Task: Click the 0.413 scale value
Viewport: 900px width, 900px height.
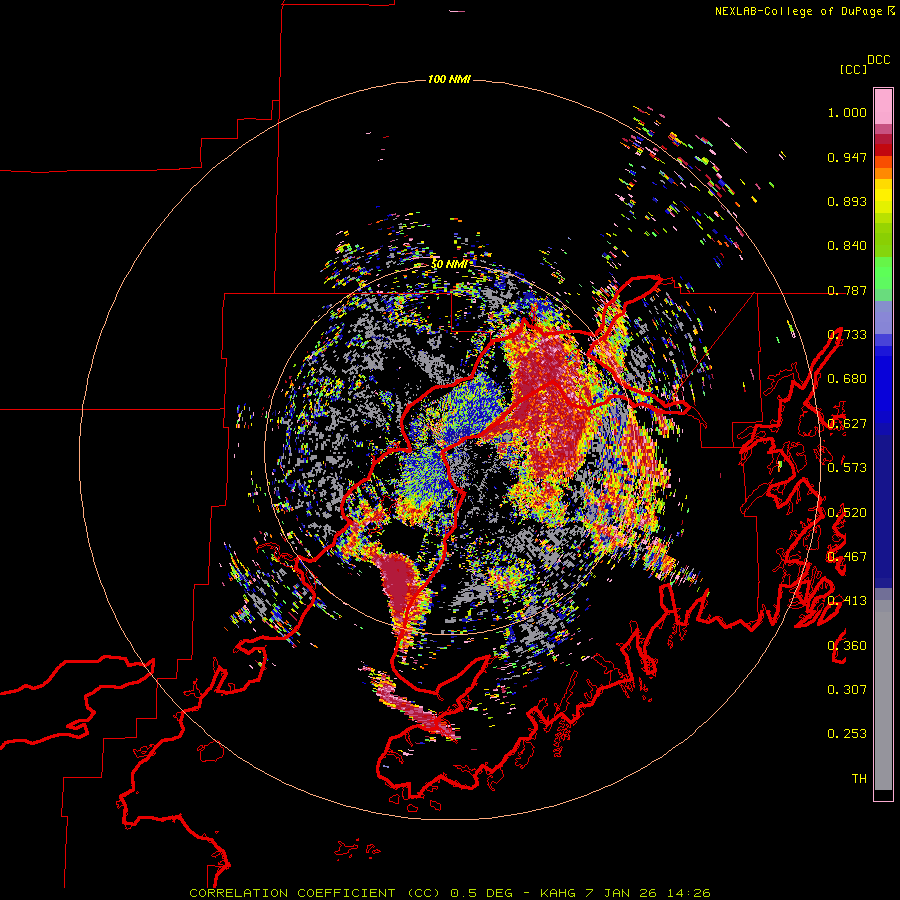Action: pos(847,601)
